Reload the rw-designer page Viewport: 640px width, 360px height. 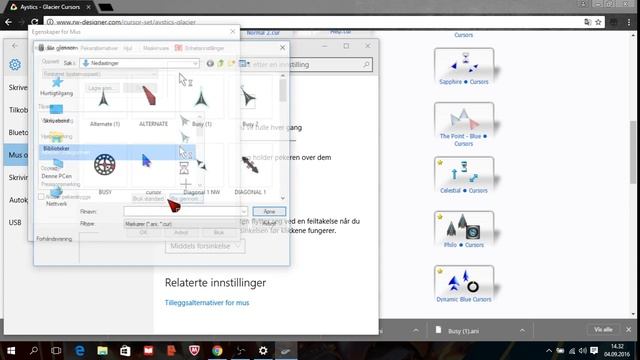coord(35,22)
